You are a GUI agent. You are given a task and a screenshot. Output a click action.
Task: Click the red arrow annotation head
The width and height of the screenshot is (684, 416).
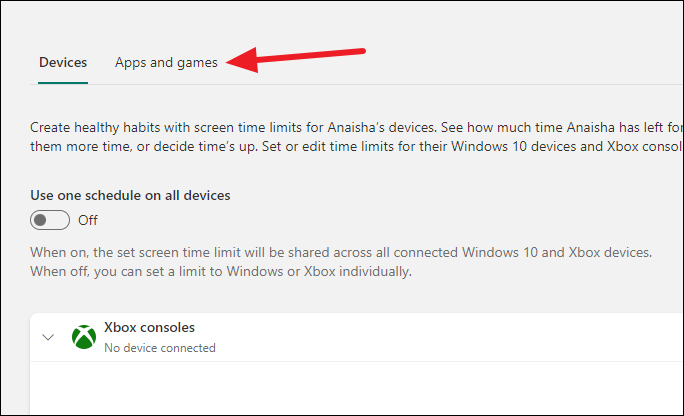[242, 60]
